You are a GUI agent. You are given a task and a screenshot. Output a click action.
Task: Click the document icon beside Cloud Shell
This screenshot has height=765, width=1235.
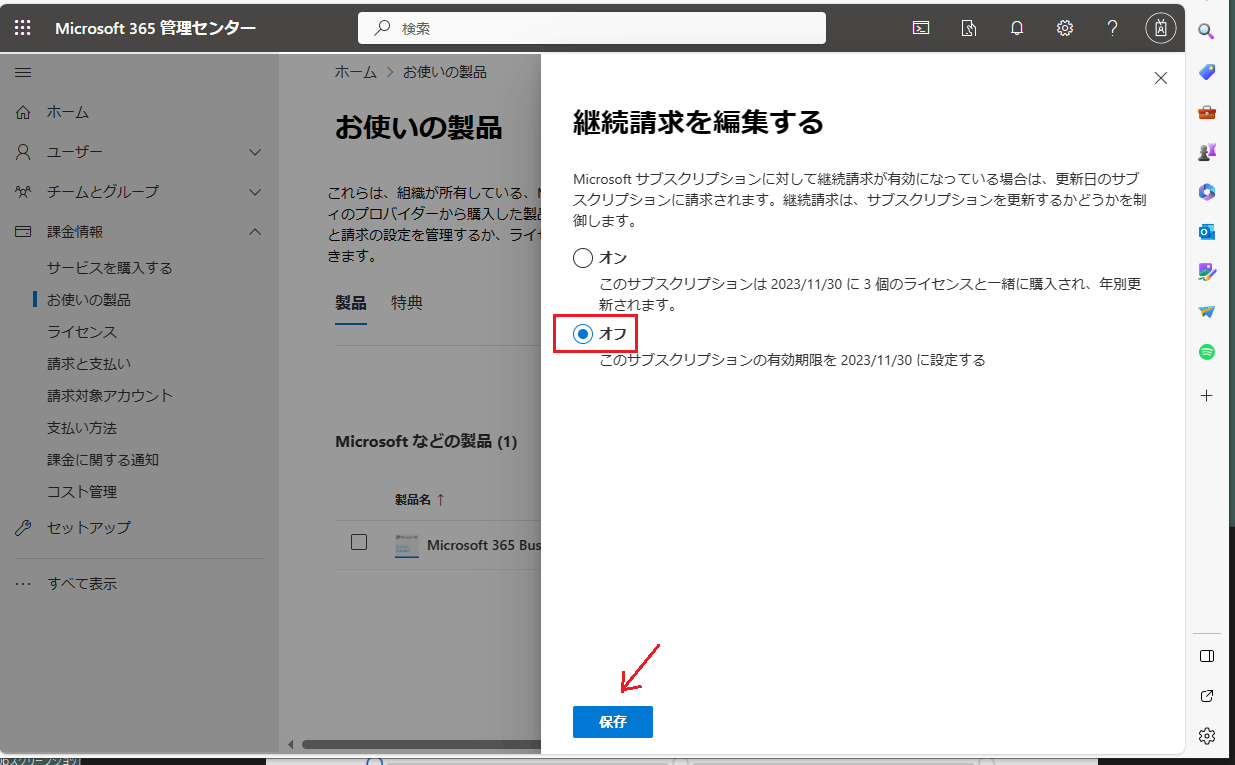tap(969, 28)
